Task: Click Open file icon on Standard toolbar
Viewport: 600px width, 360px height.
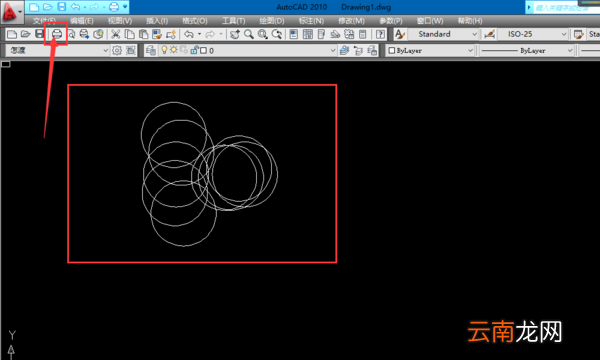Action: (25, 34)
